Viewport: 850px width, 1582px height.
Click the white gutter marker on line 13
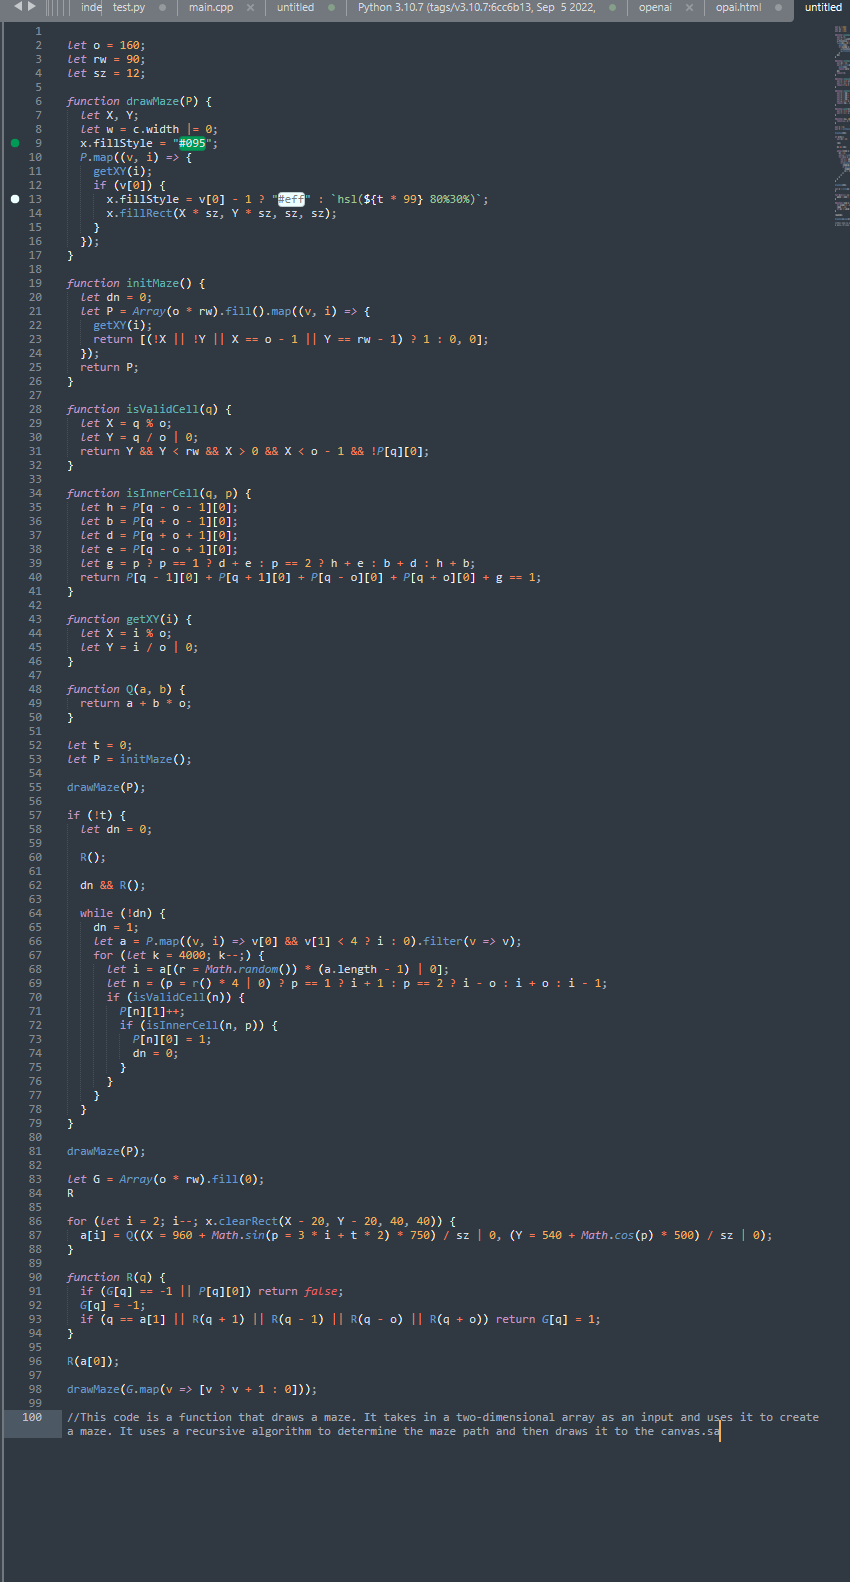pyautogui.click(x=15, y=199)
